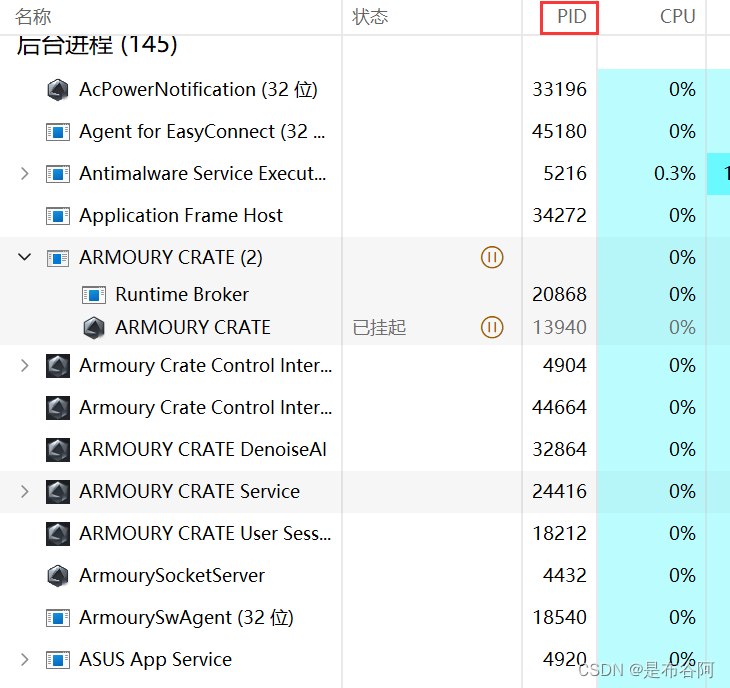Sort by the 状态 column header
730x688 pixels.
[x=370, y=17]
